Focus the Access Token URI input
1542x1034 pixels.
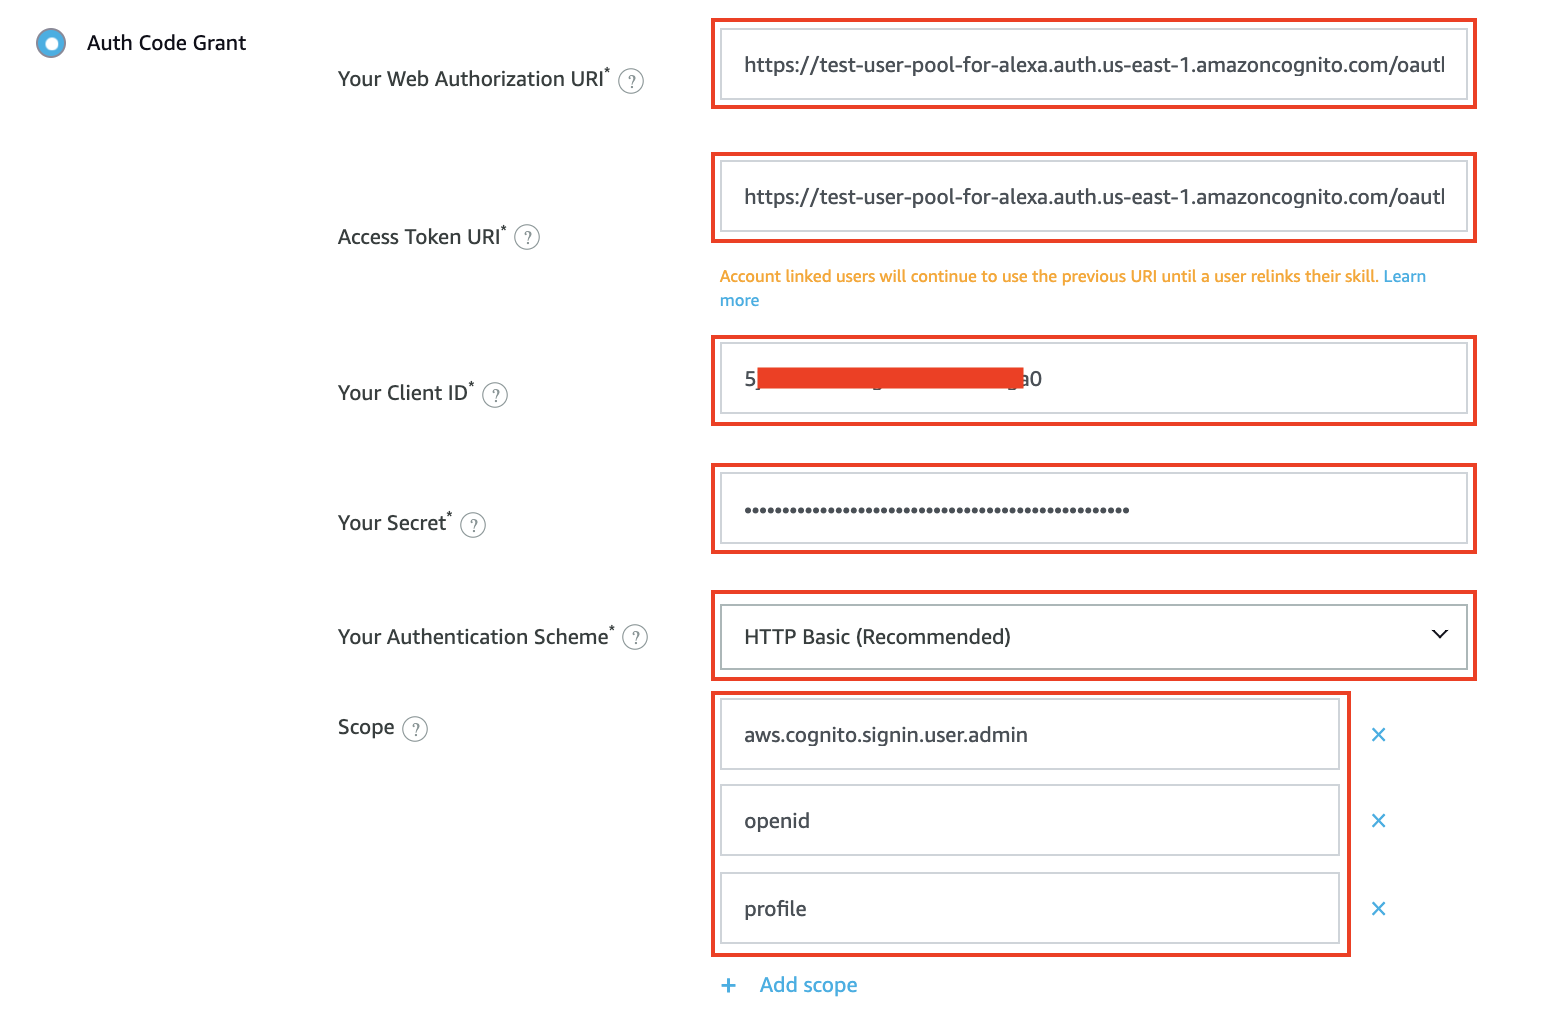[1093, 197]
